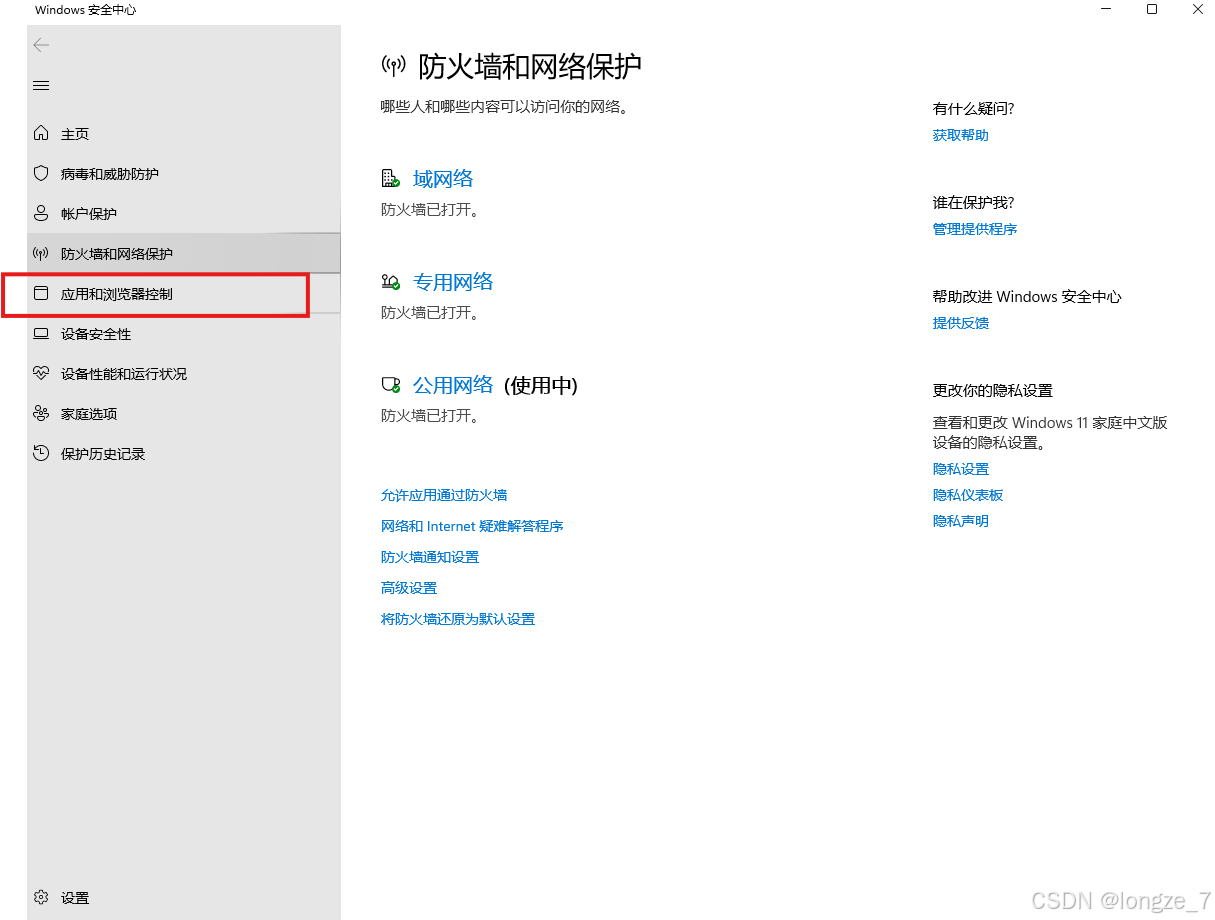This screenshot has height=920, width=1215.
Task: Click 高级设置 link
Action: coord(409,588)
